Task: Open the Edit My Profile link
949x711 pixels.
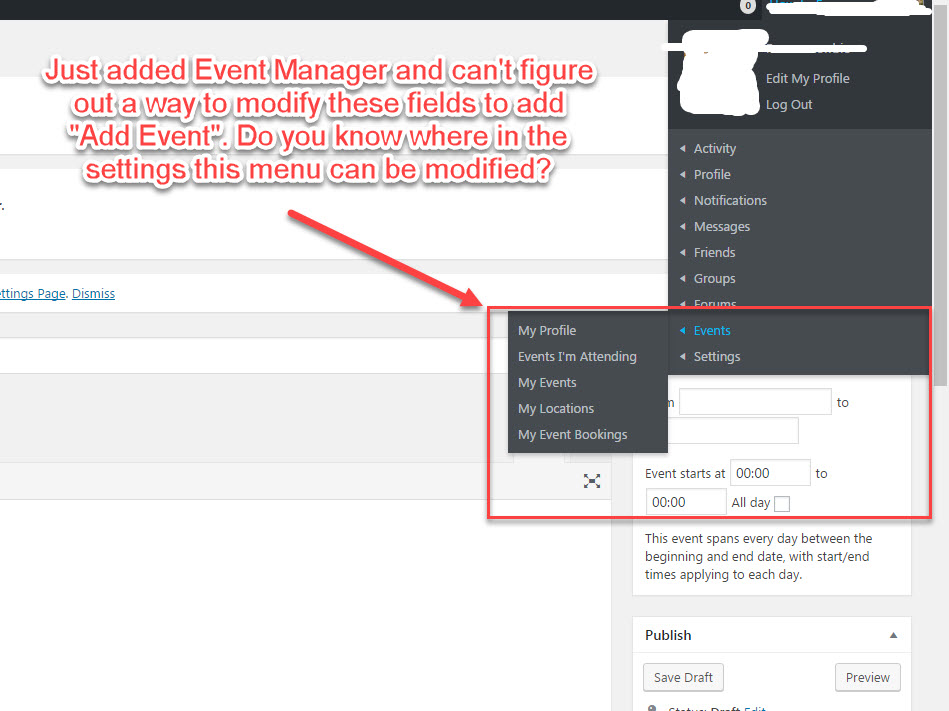Action: pos(807,79)
